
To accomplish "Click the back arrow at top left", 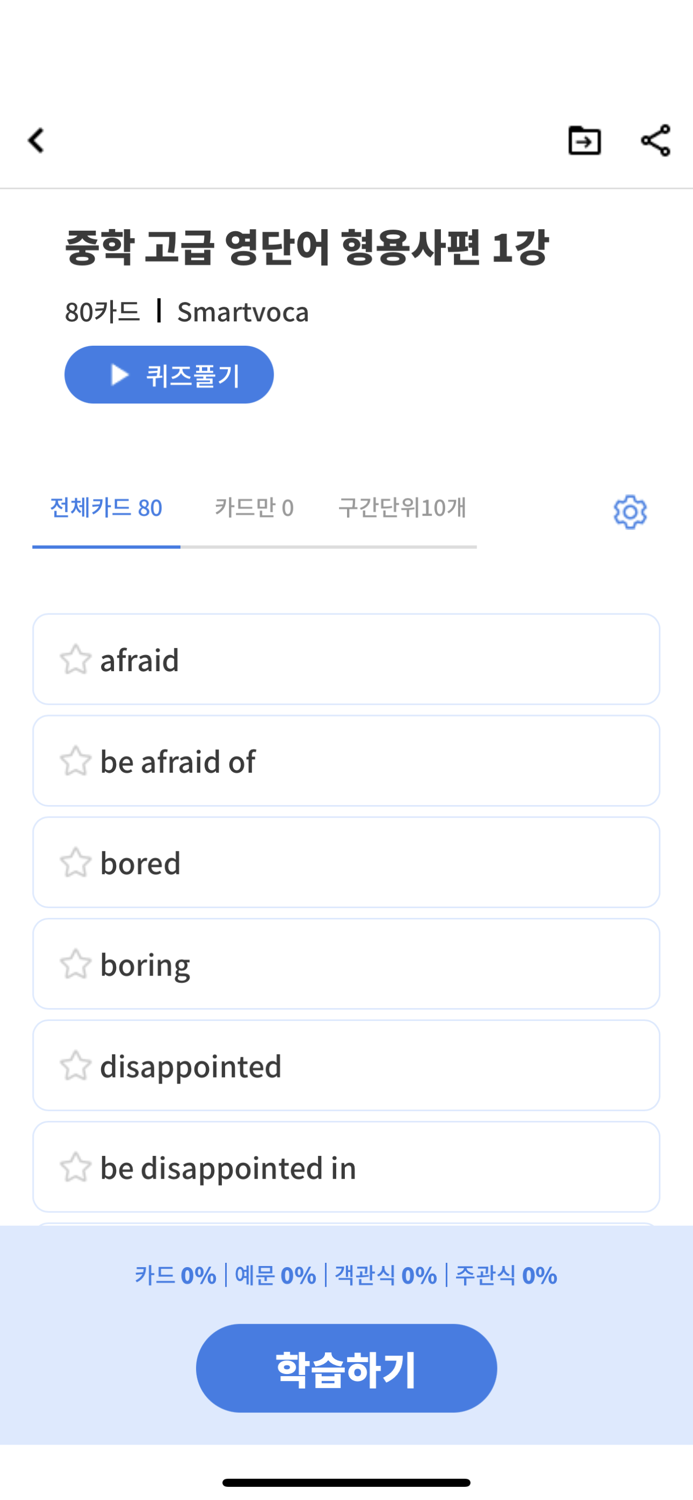I will point(36,140).
